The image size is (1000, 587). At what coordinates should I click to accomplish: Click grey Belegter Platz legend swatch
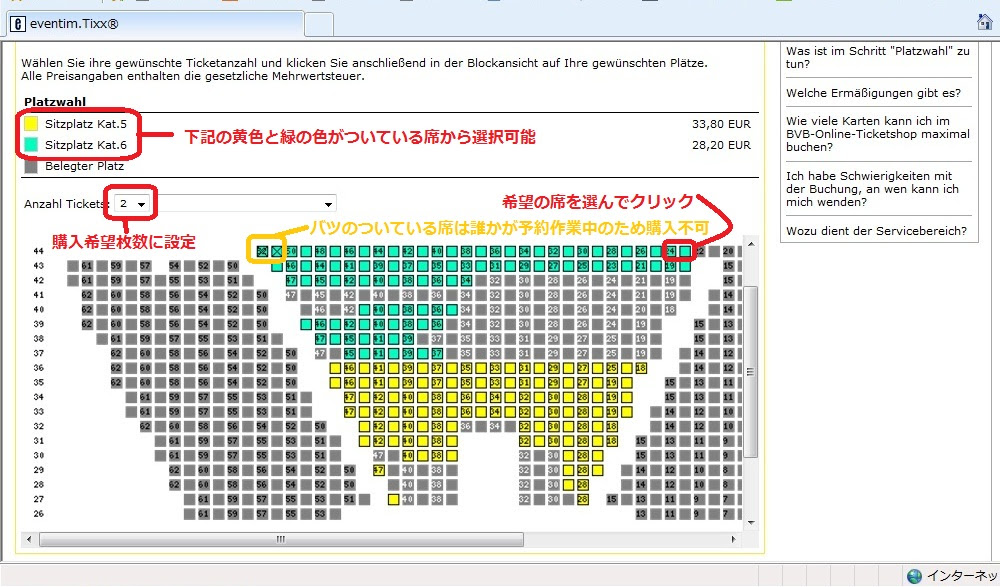click(x=31, y=166)
